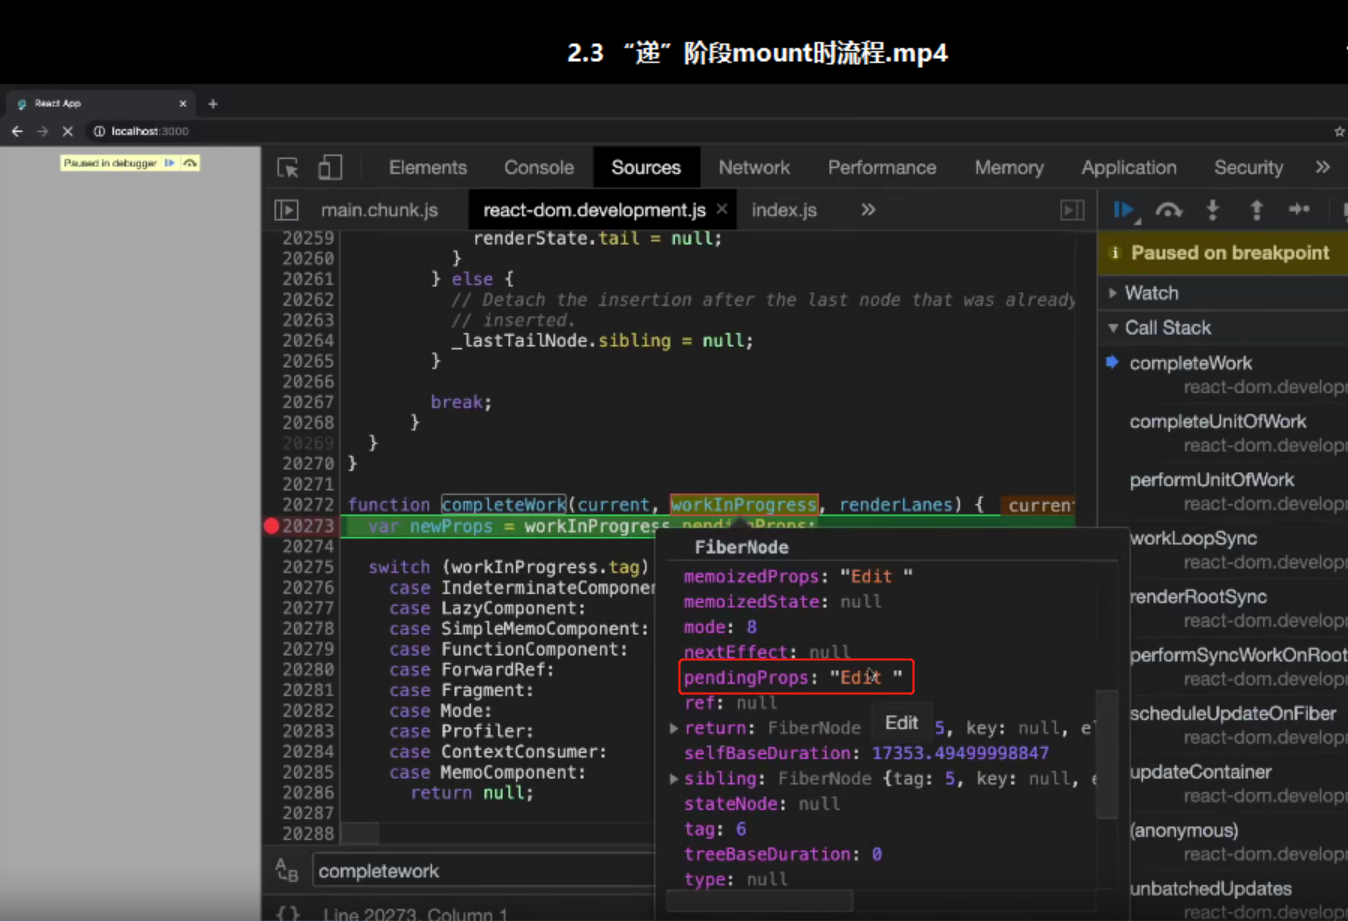The height and width of the screenshot is (921, 1348).
Task: Resume script execution
Action: [1125, 210]
